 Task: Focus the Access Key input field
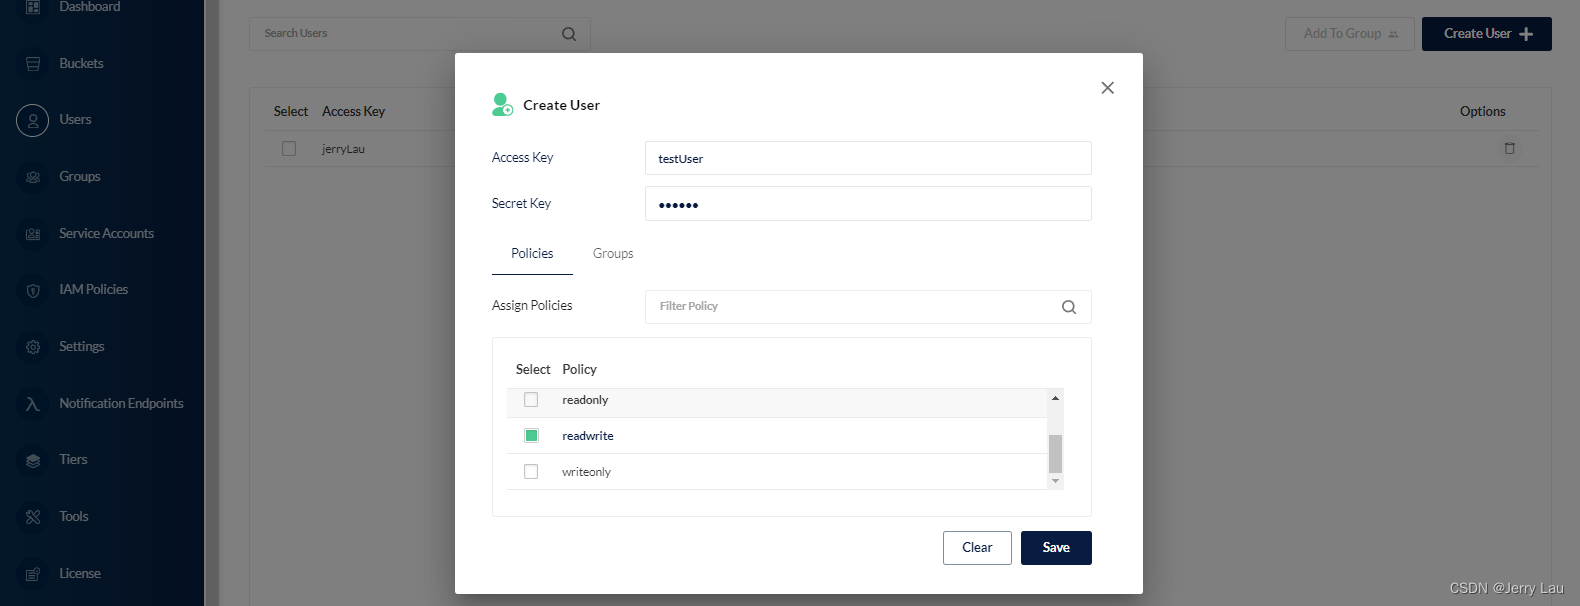868,158
